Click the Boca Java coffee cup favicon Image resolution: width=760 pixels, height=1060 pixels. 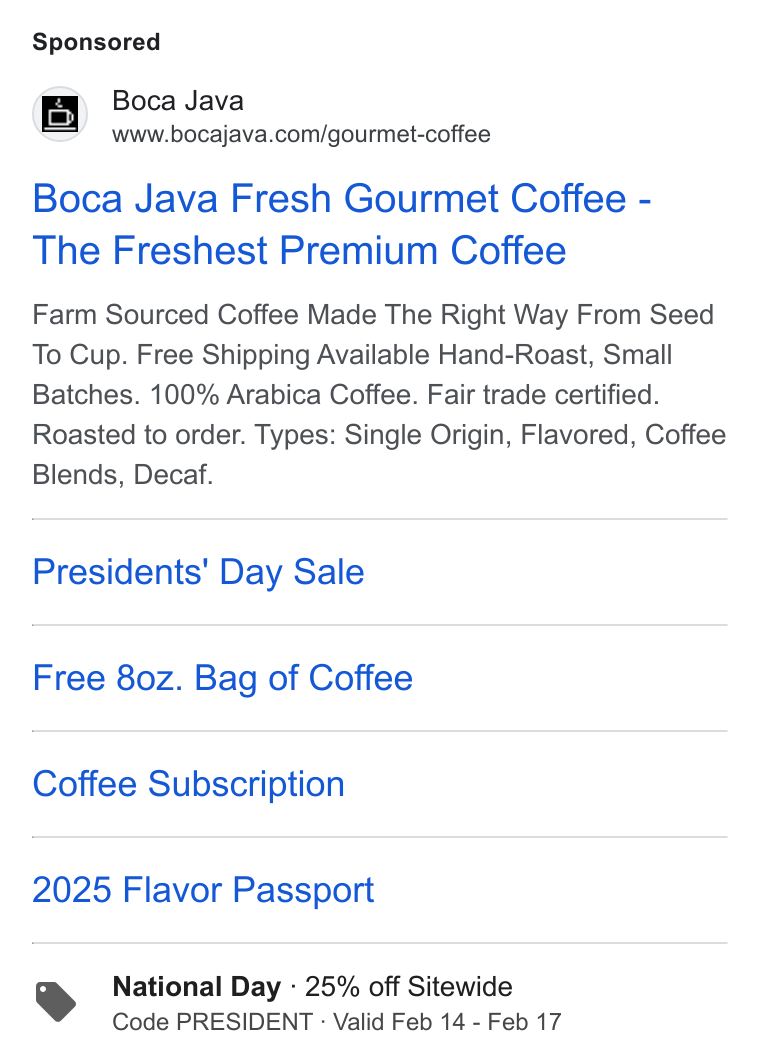[x=60, y=114]
